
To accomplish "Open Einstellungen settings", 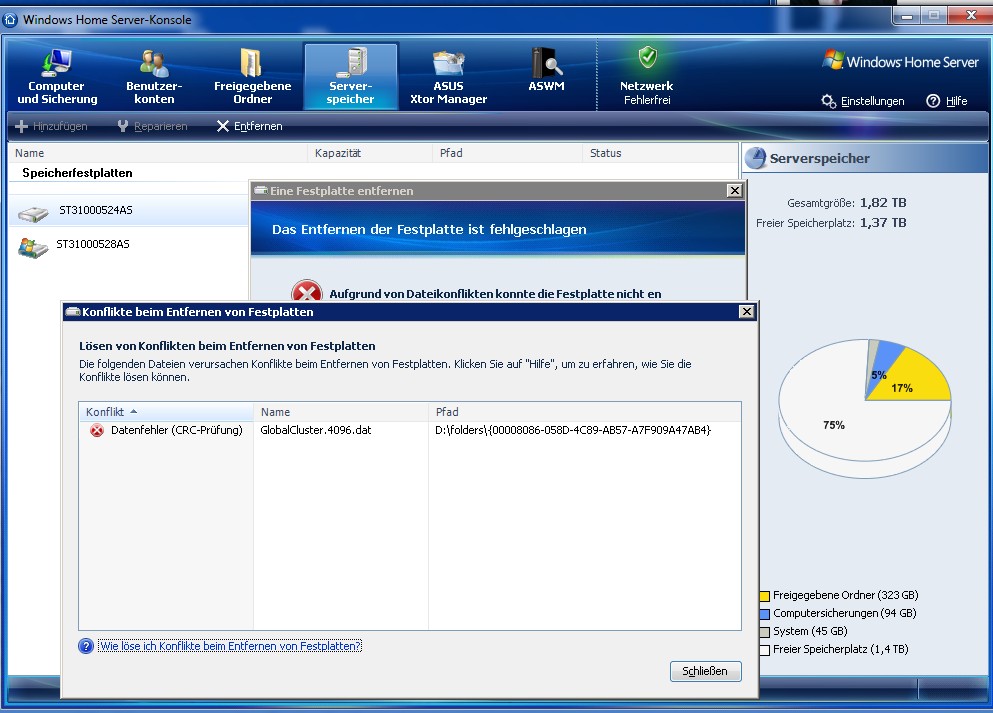I will [863, 101].
